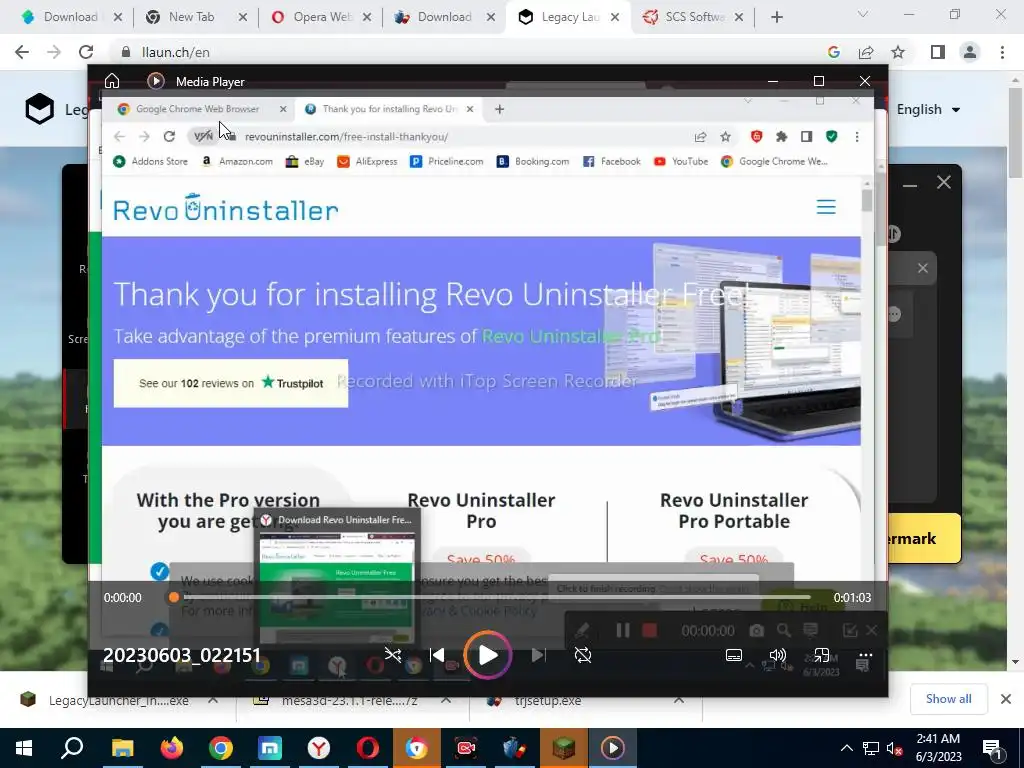1024x768 pixels.
Task: Open the Chrome tab search dropdown
Action: pyautogui.click(x=863, y=14)
